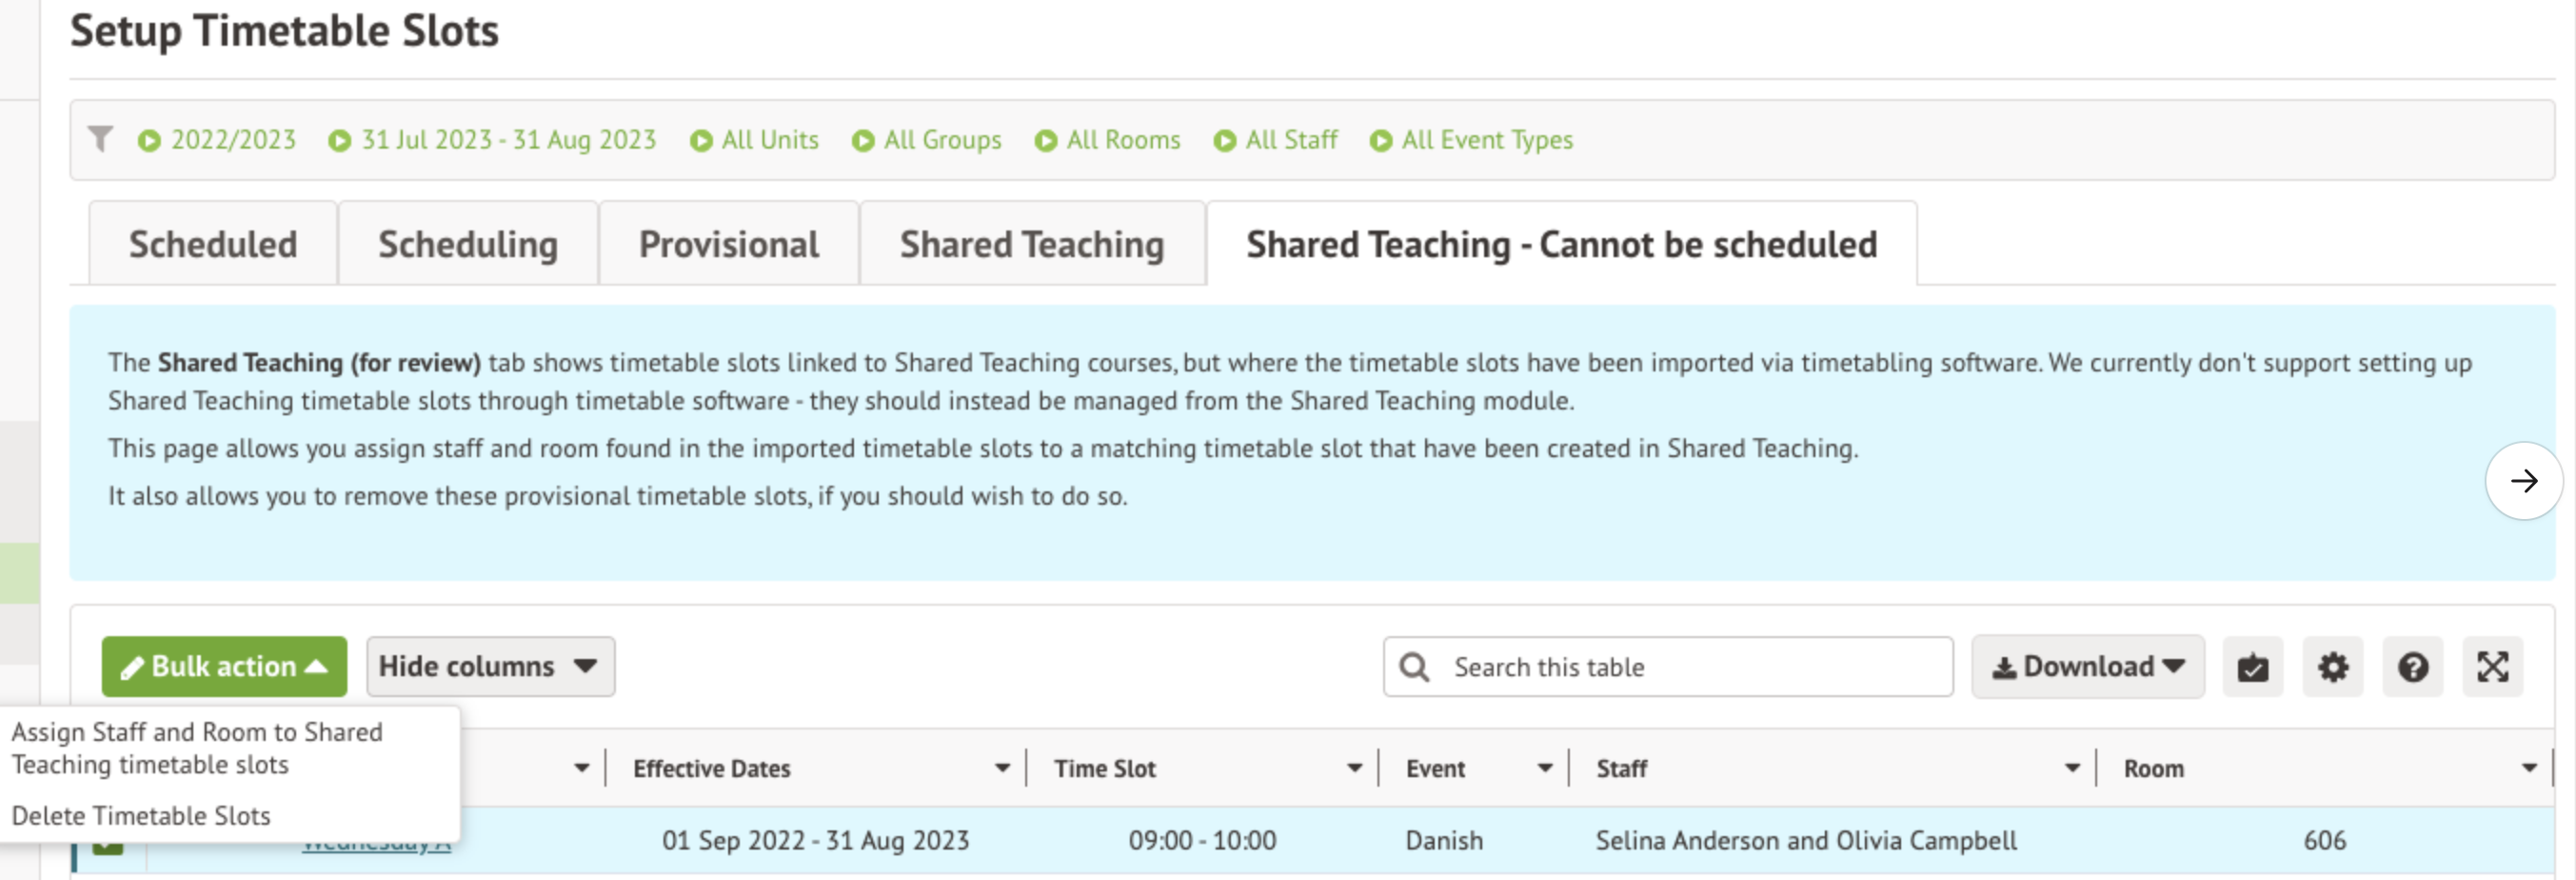Click the right arrow circle button

click(x=2523, y=481)
